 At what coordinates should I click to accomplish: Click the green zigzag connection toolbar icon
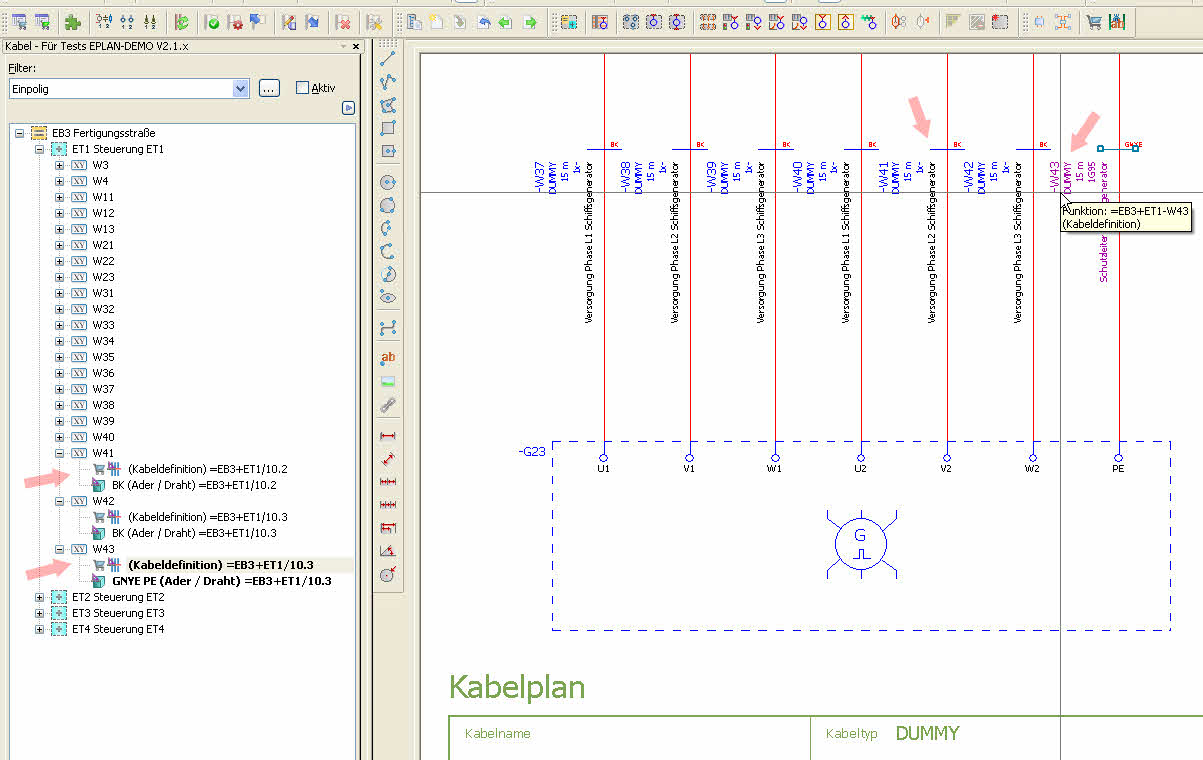[x=868, y=22]
